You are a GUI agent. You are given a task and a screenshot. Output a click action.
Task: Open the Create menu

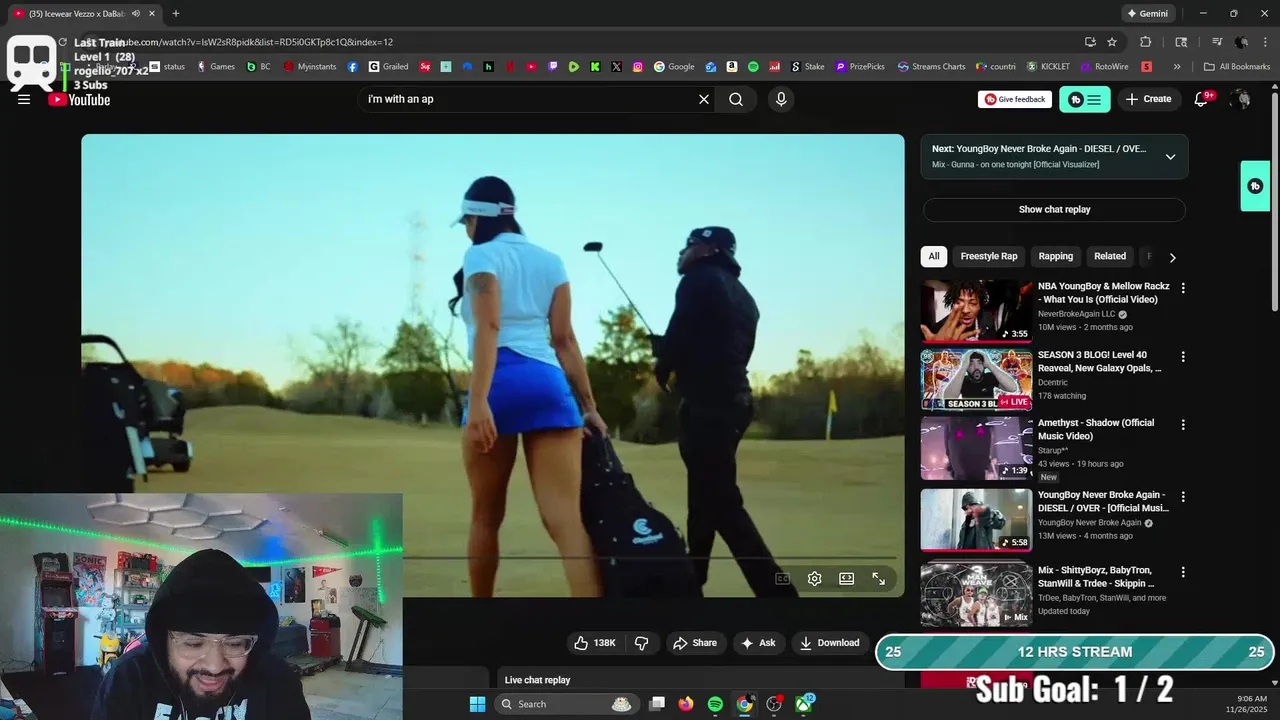click(1148, 99)
